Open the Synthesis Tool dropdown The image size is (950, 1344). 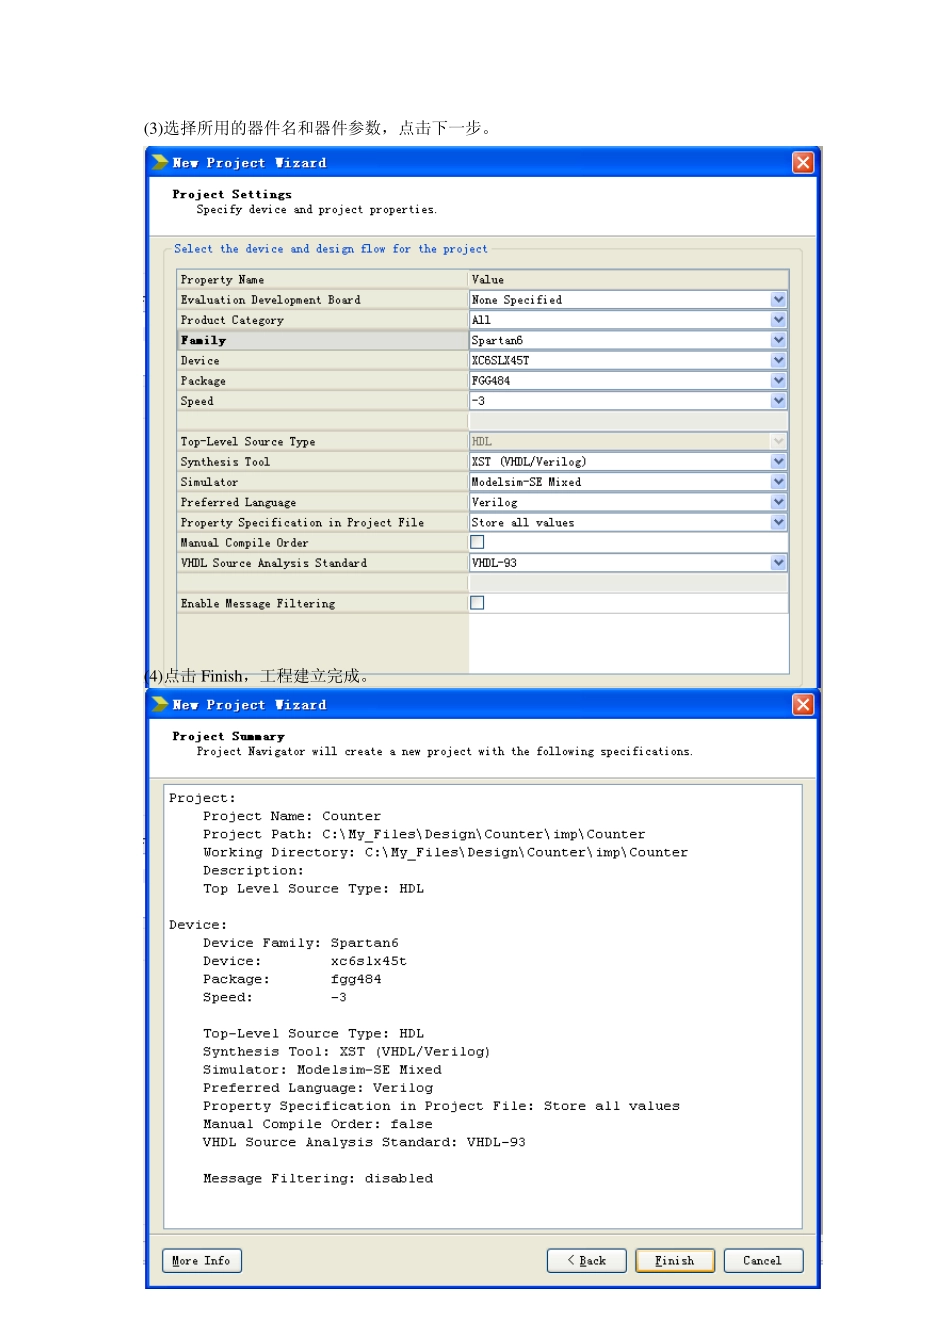(x=778, y=462)
